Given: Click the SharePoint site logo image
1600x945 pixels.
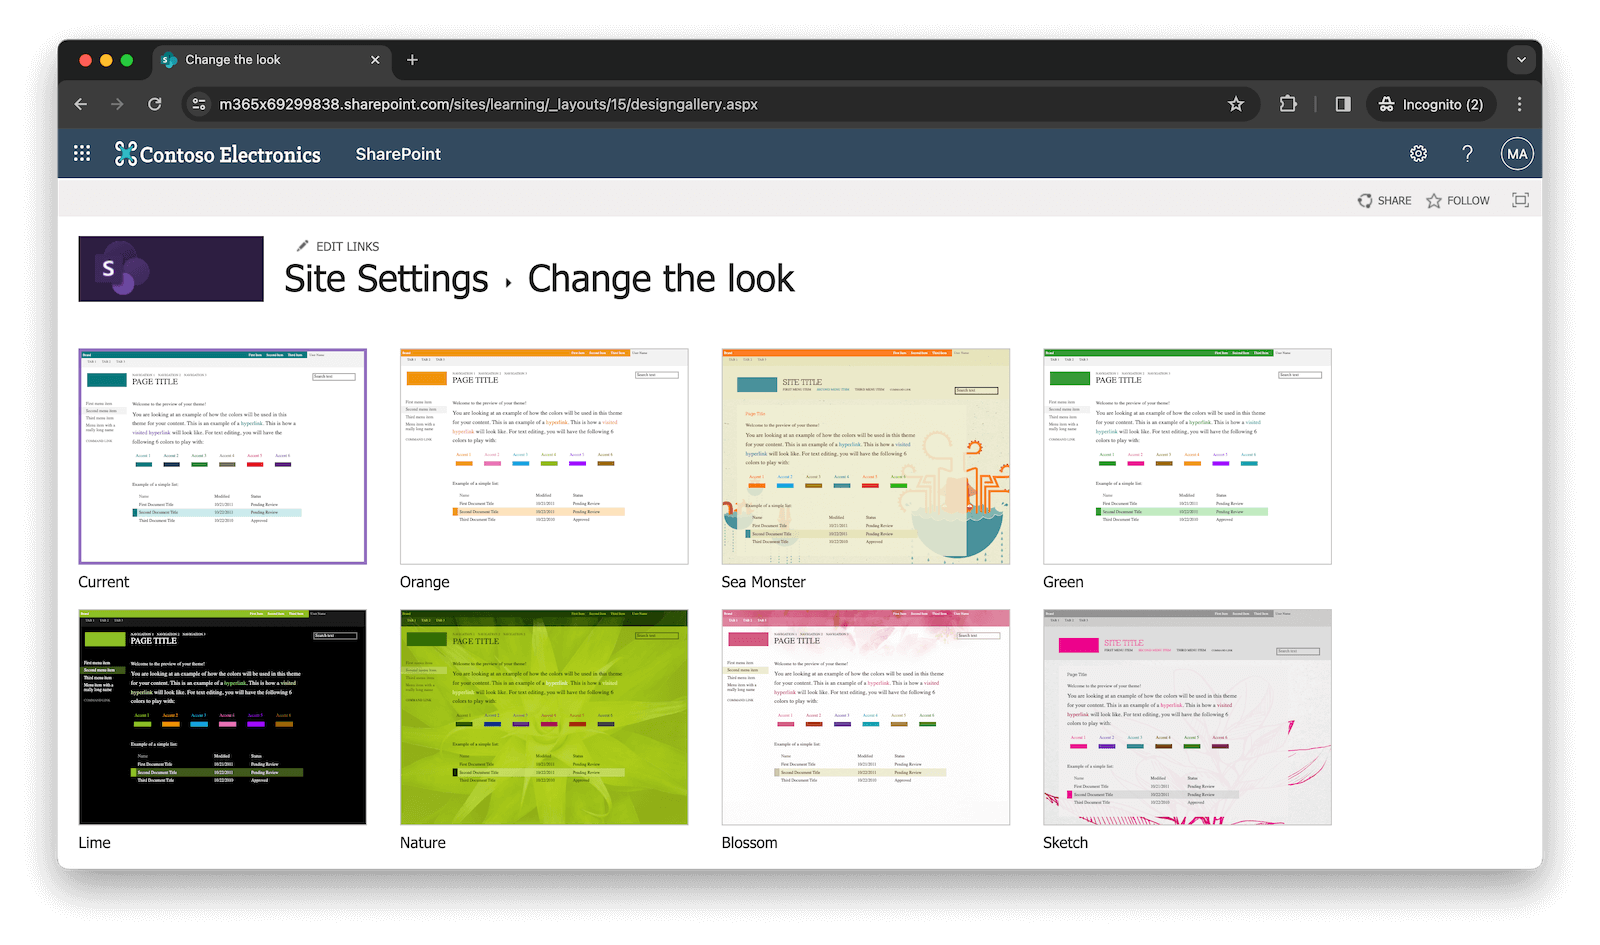Looking at the screenshot, I should [170, 268].
